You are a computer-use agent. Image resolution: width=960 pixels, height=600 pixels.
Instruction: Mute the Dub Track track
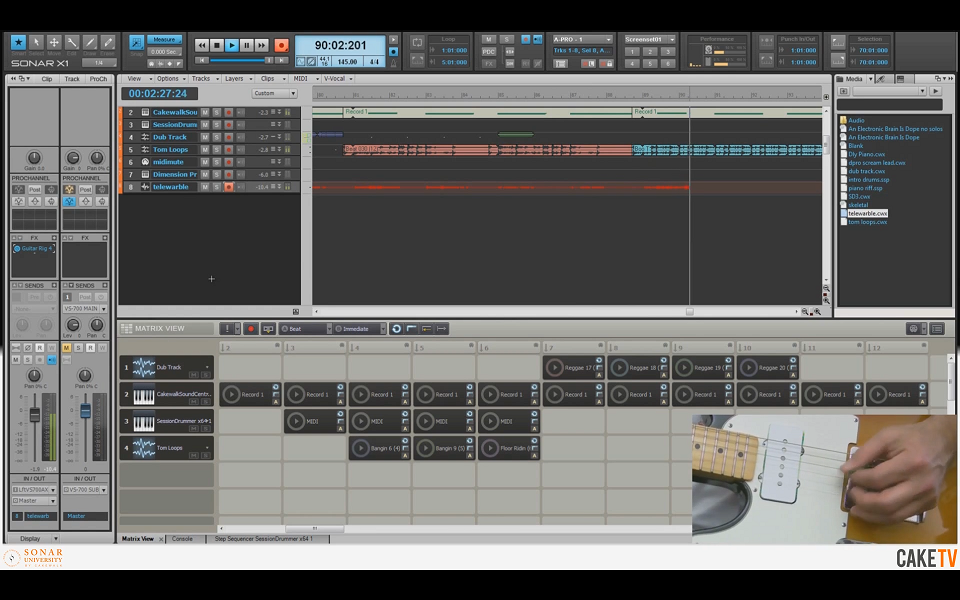click(205, 137)
